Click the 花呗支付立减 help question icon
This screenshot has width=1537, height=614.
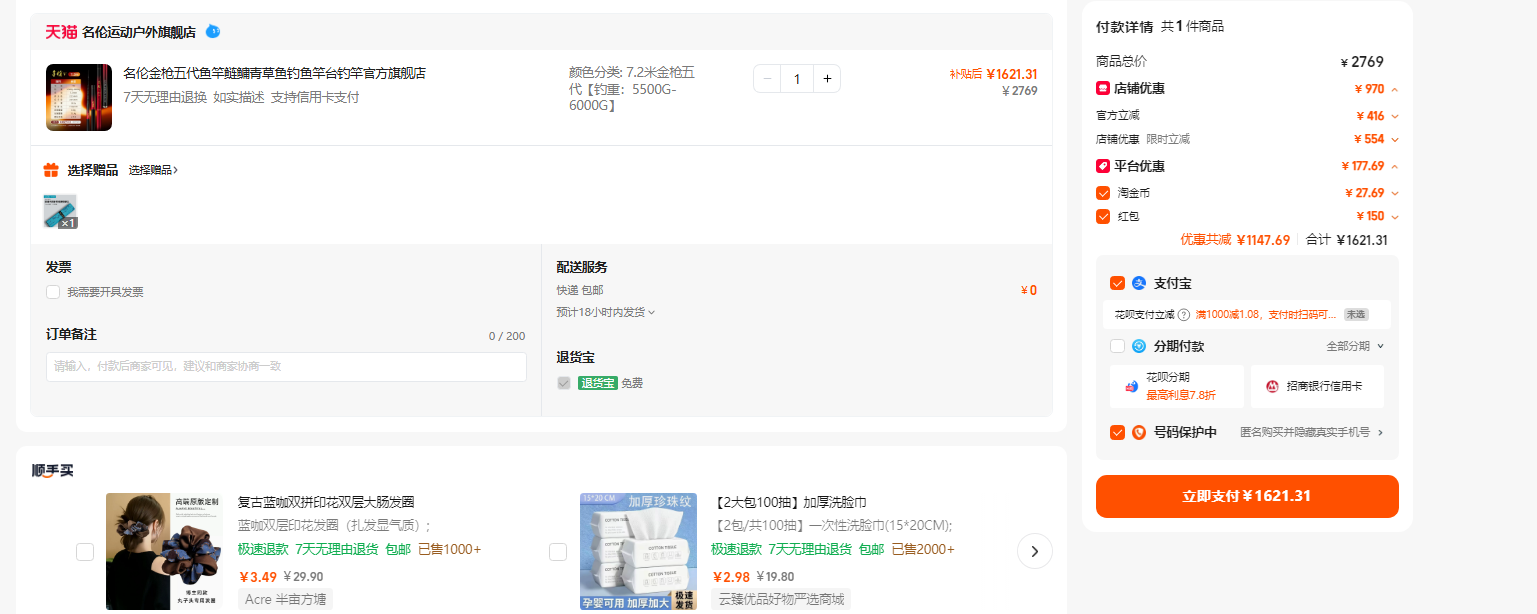point(1184,315)
